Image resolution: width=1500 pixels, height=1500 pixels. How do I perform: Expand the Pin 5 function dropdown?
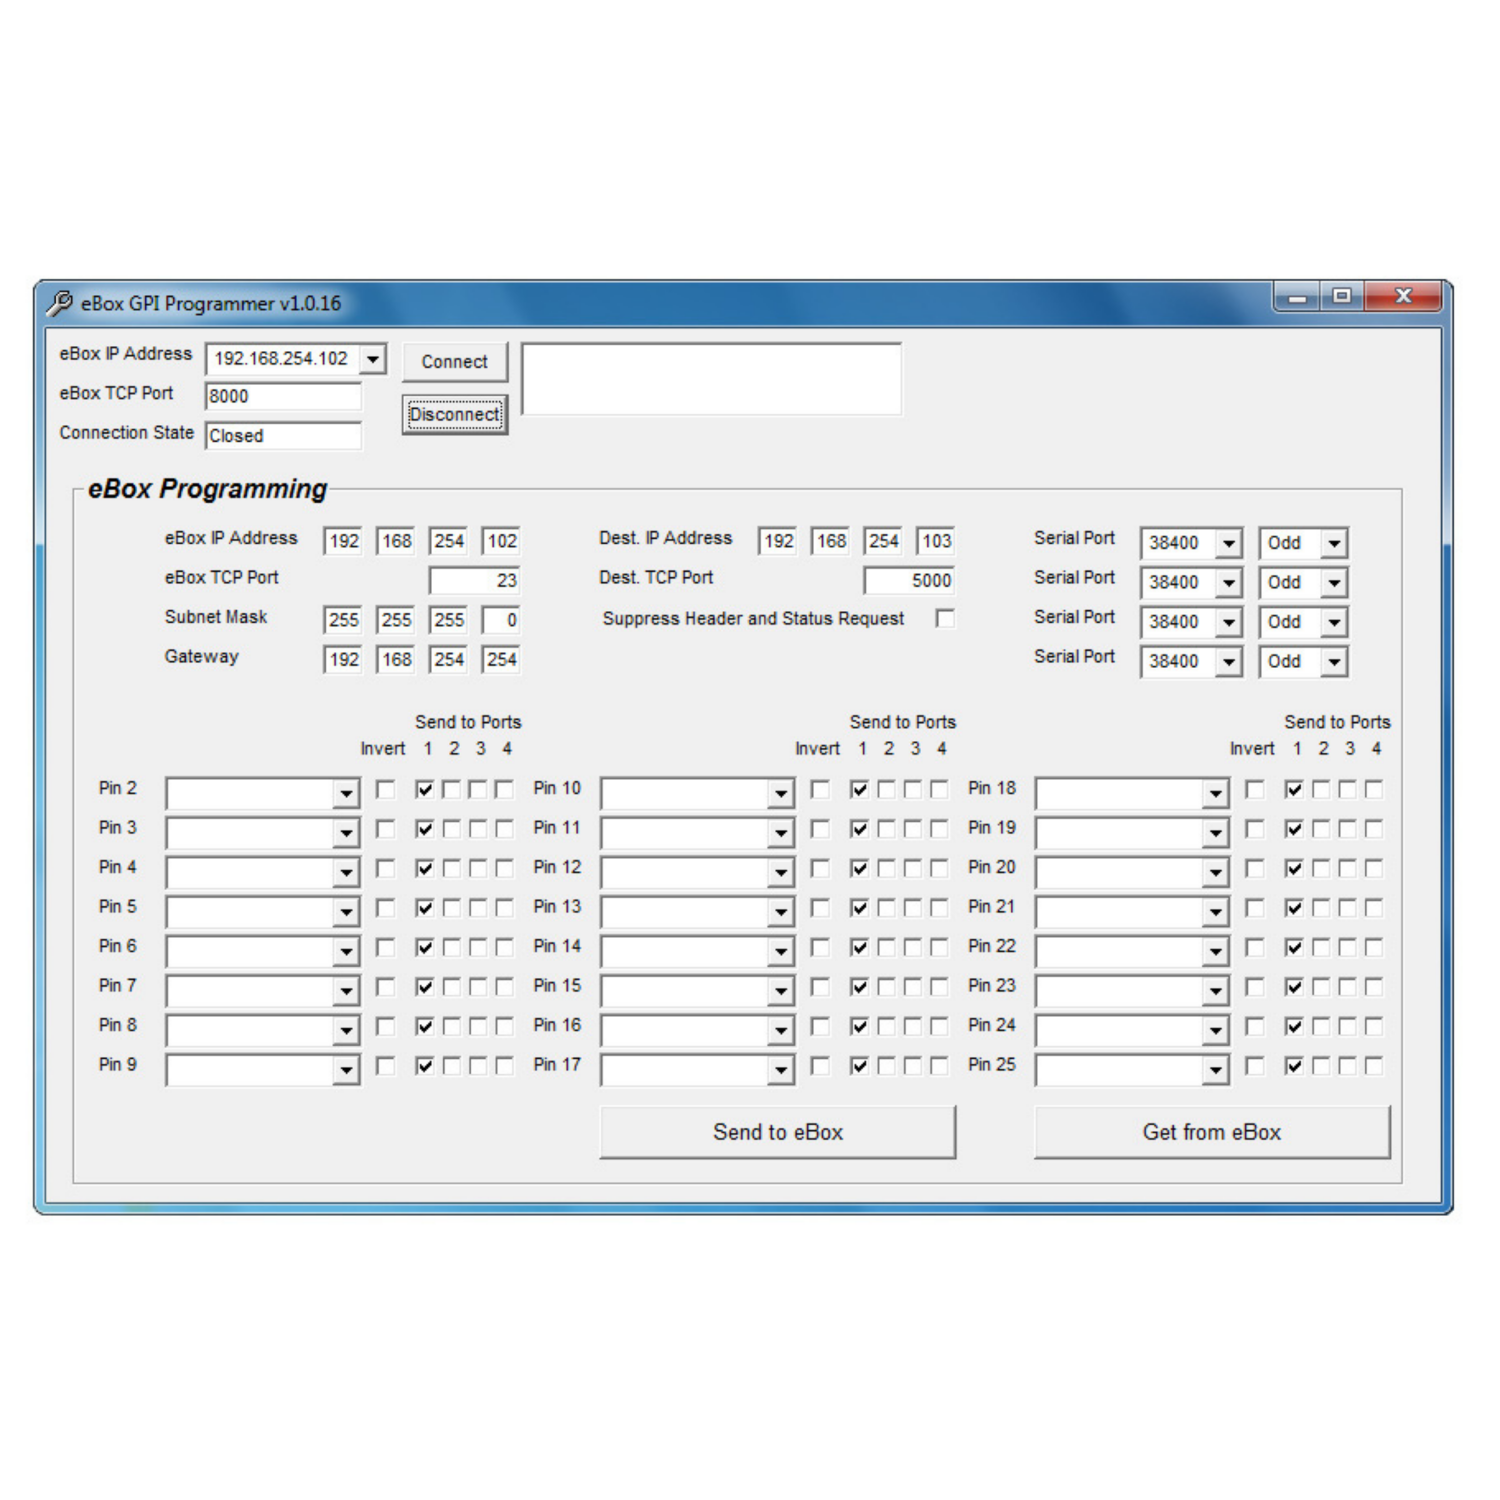coord(346,912)
